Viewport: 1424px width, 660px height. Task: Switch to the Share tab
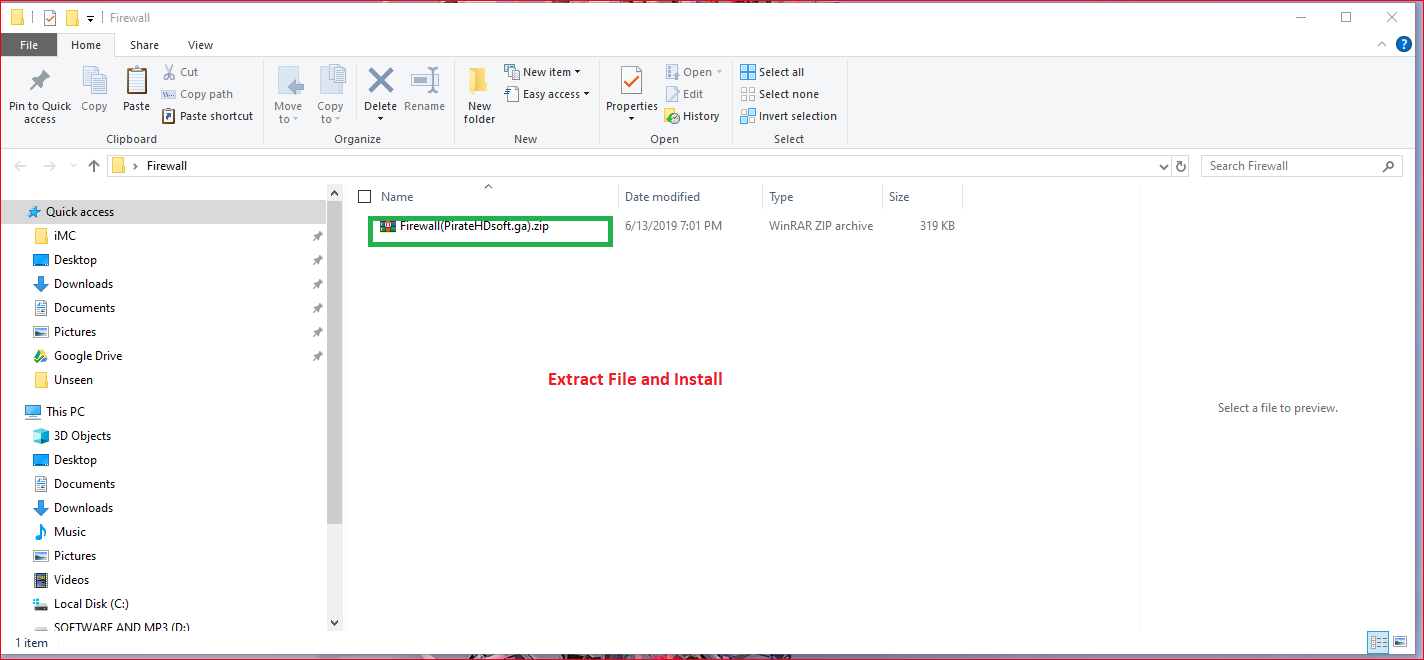(144, 45)
